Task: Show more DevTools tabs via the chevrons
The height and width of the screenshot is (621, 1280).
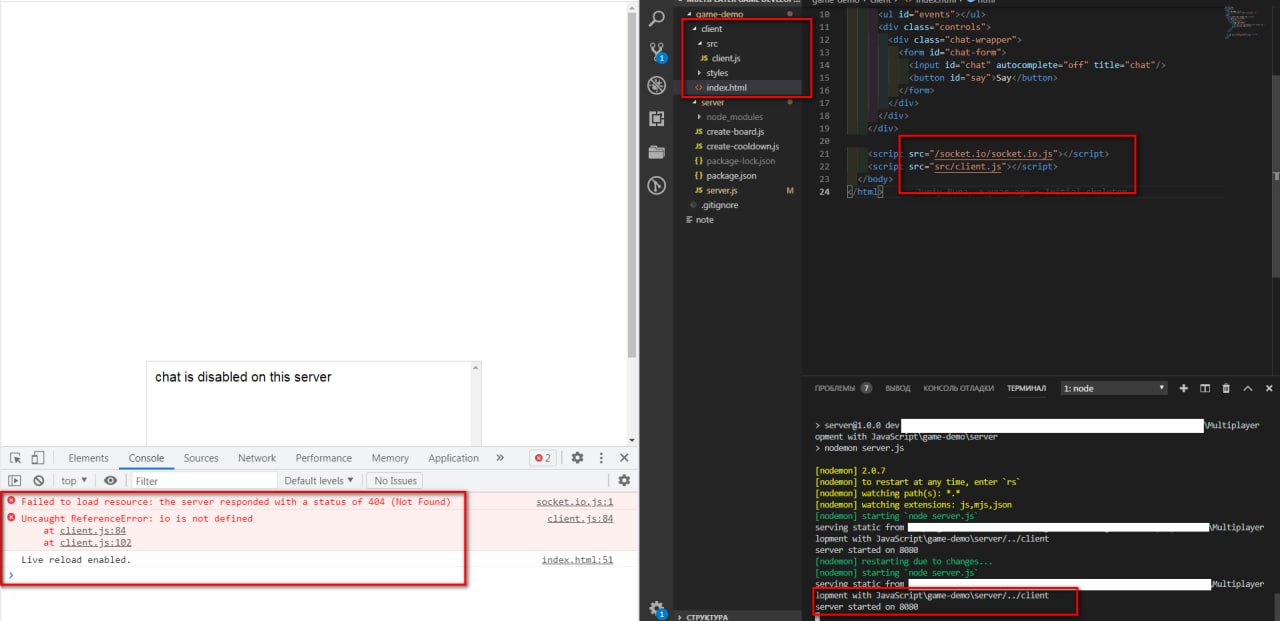Action: click(500, 458)
